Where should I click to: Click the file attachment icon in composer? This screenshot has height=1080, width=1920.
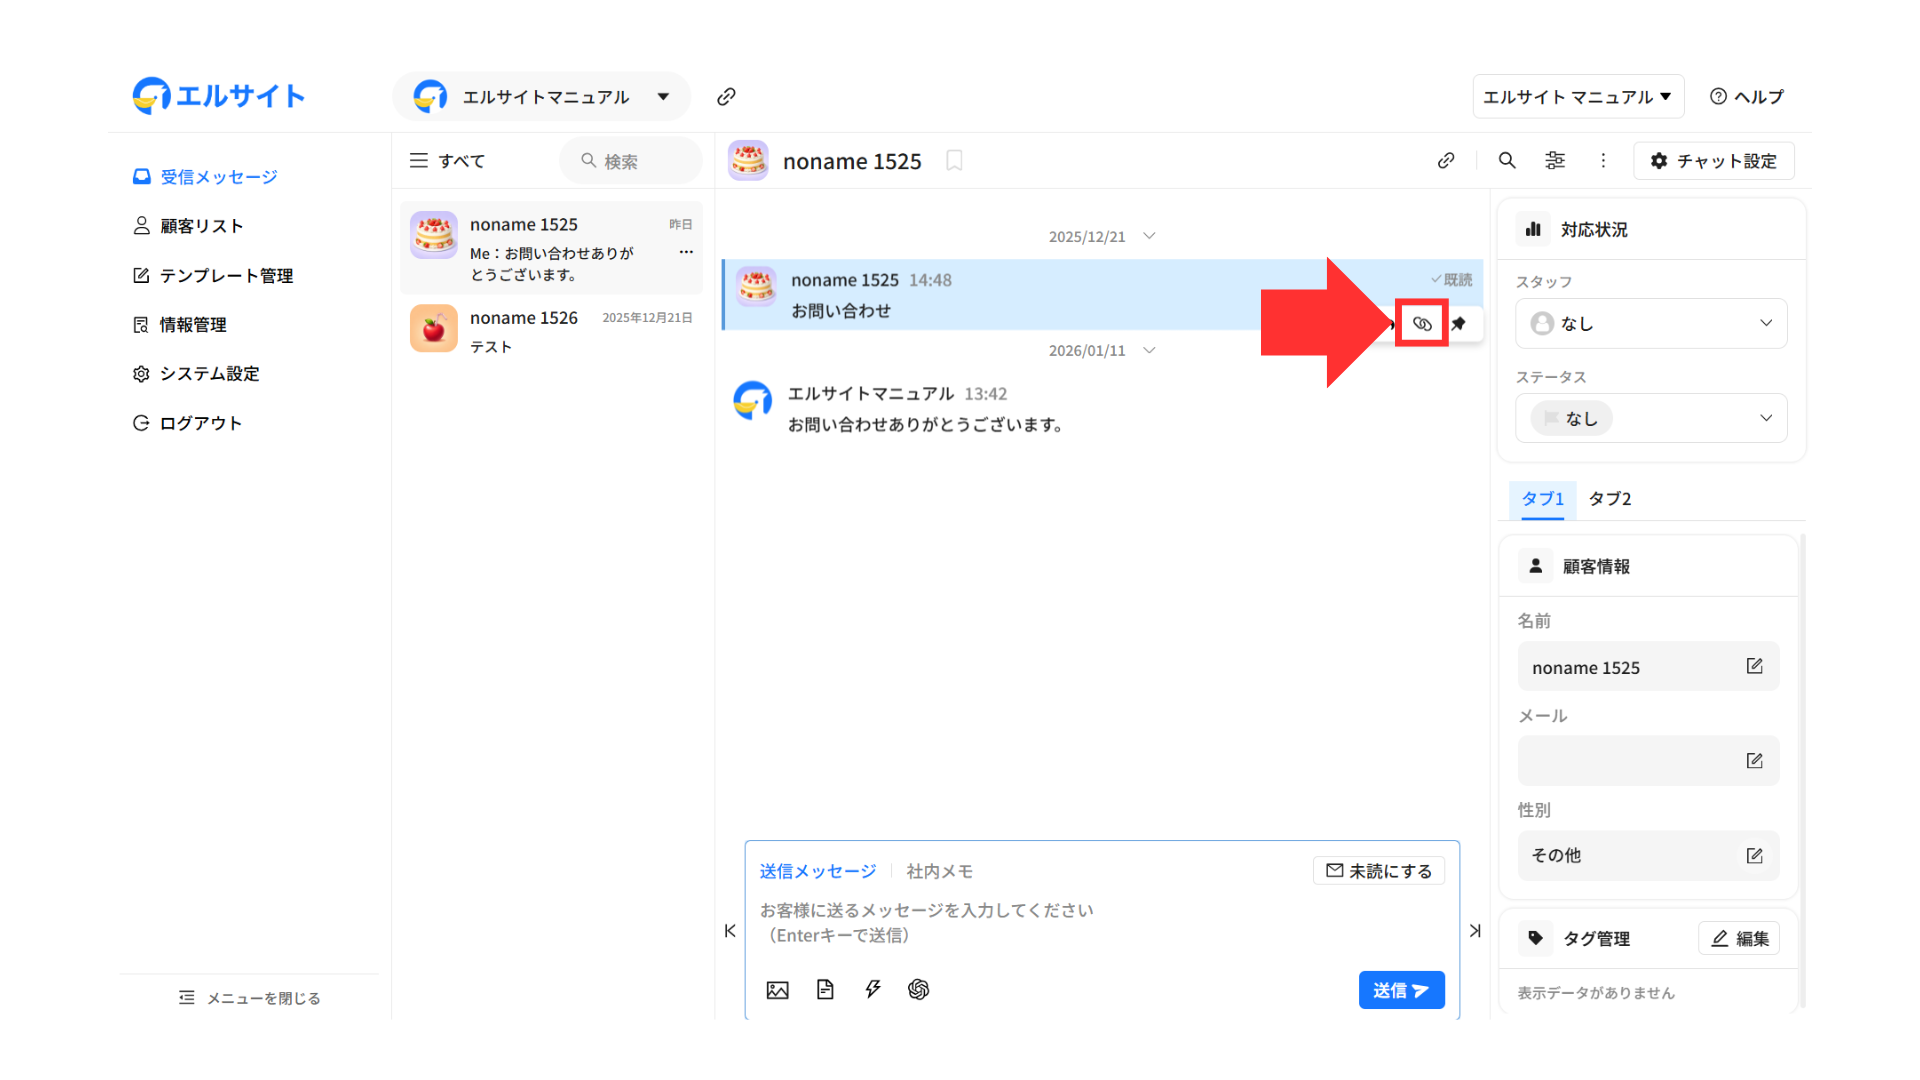825,990
